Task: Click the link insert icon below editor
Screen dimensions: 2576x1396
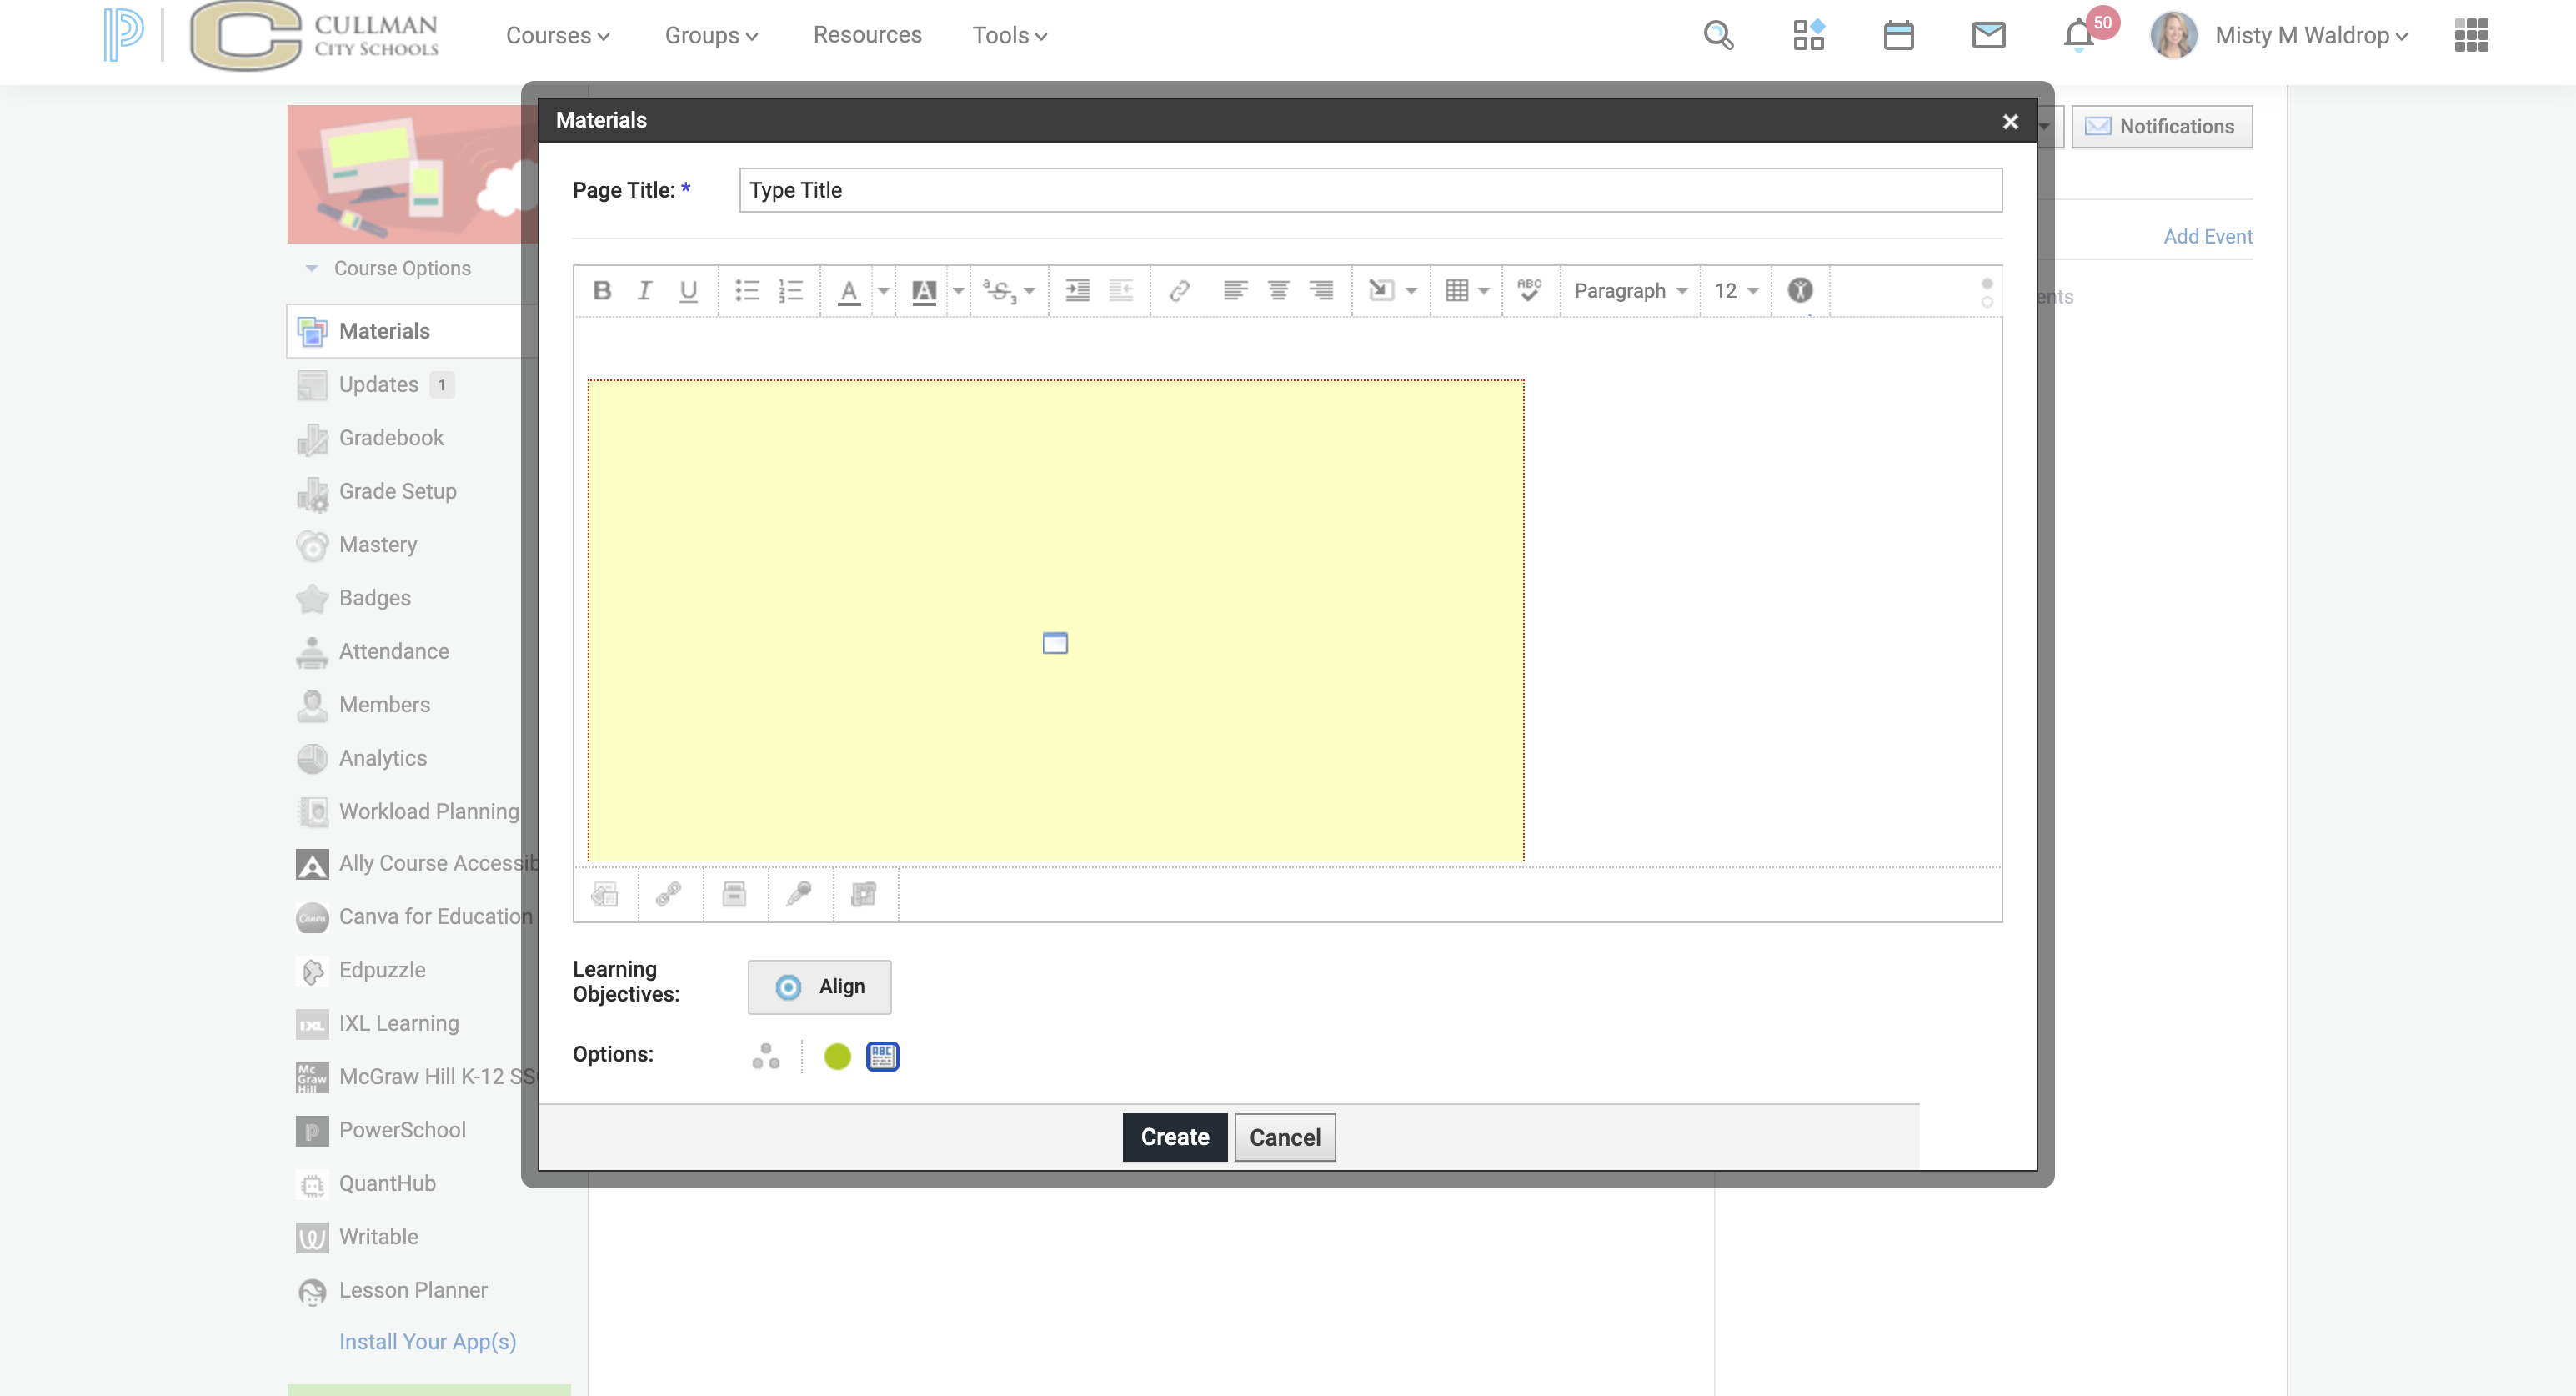Action: [x=669, y=893]
